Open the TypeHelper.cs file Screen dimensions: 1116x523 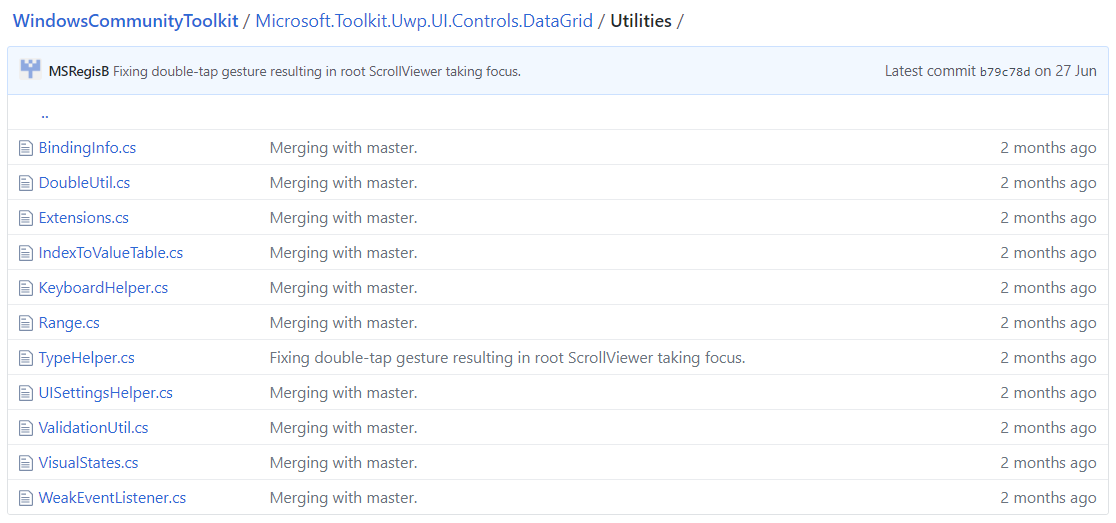coord(86,358)
